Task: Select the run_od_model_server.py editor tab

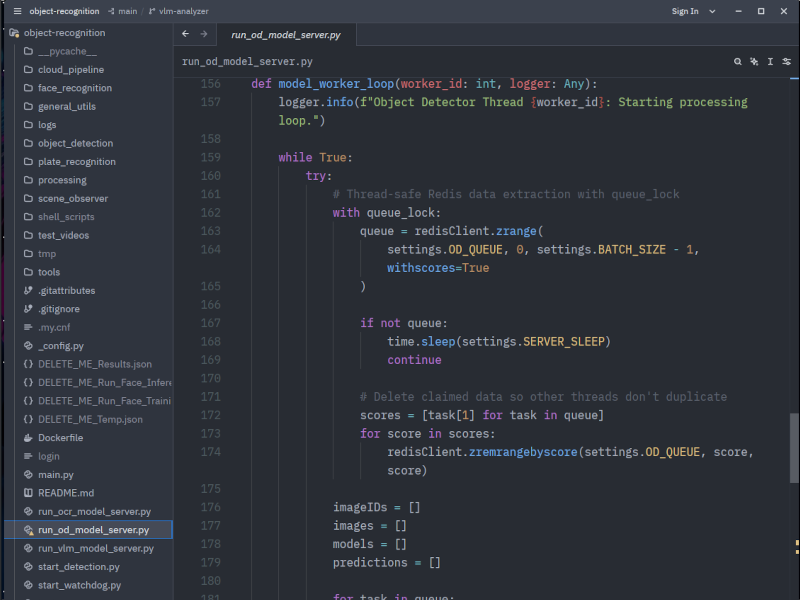Action: 286,35
